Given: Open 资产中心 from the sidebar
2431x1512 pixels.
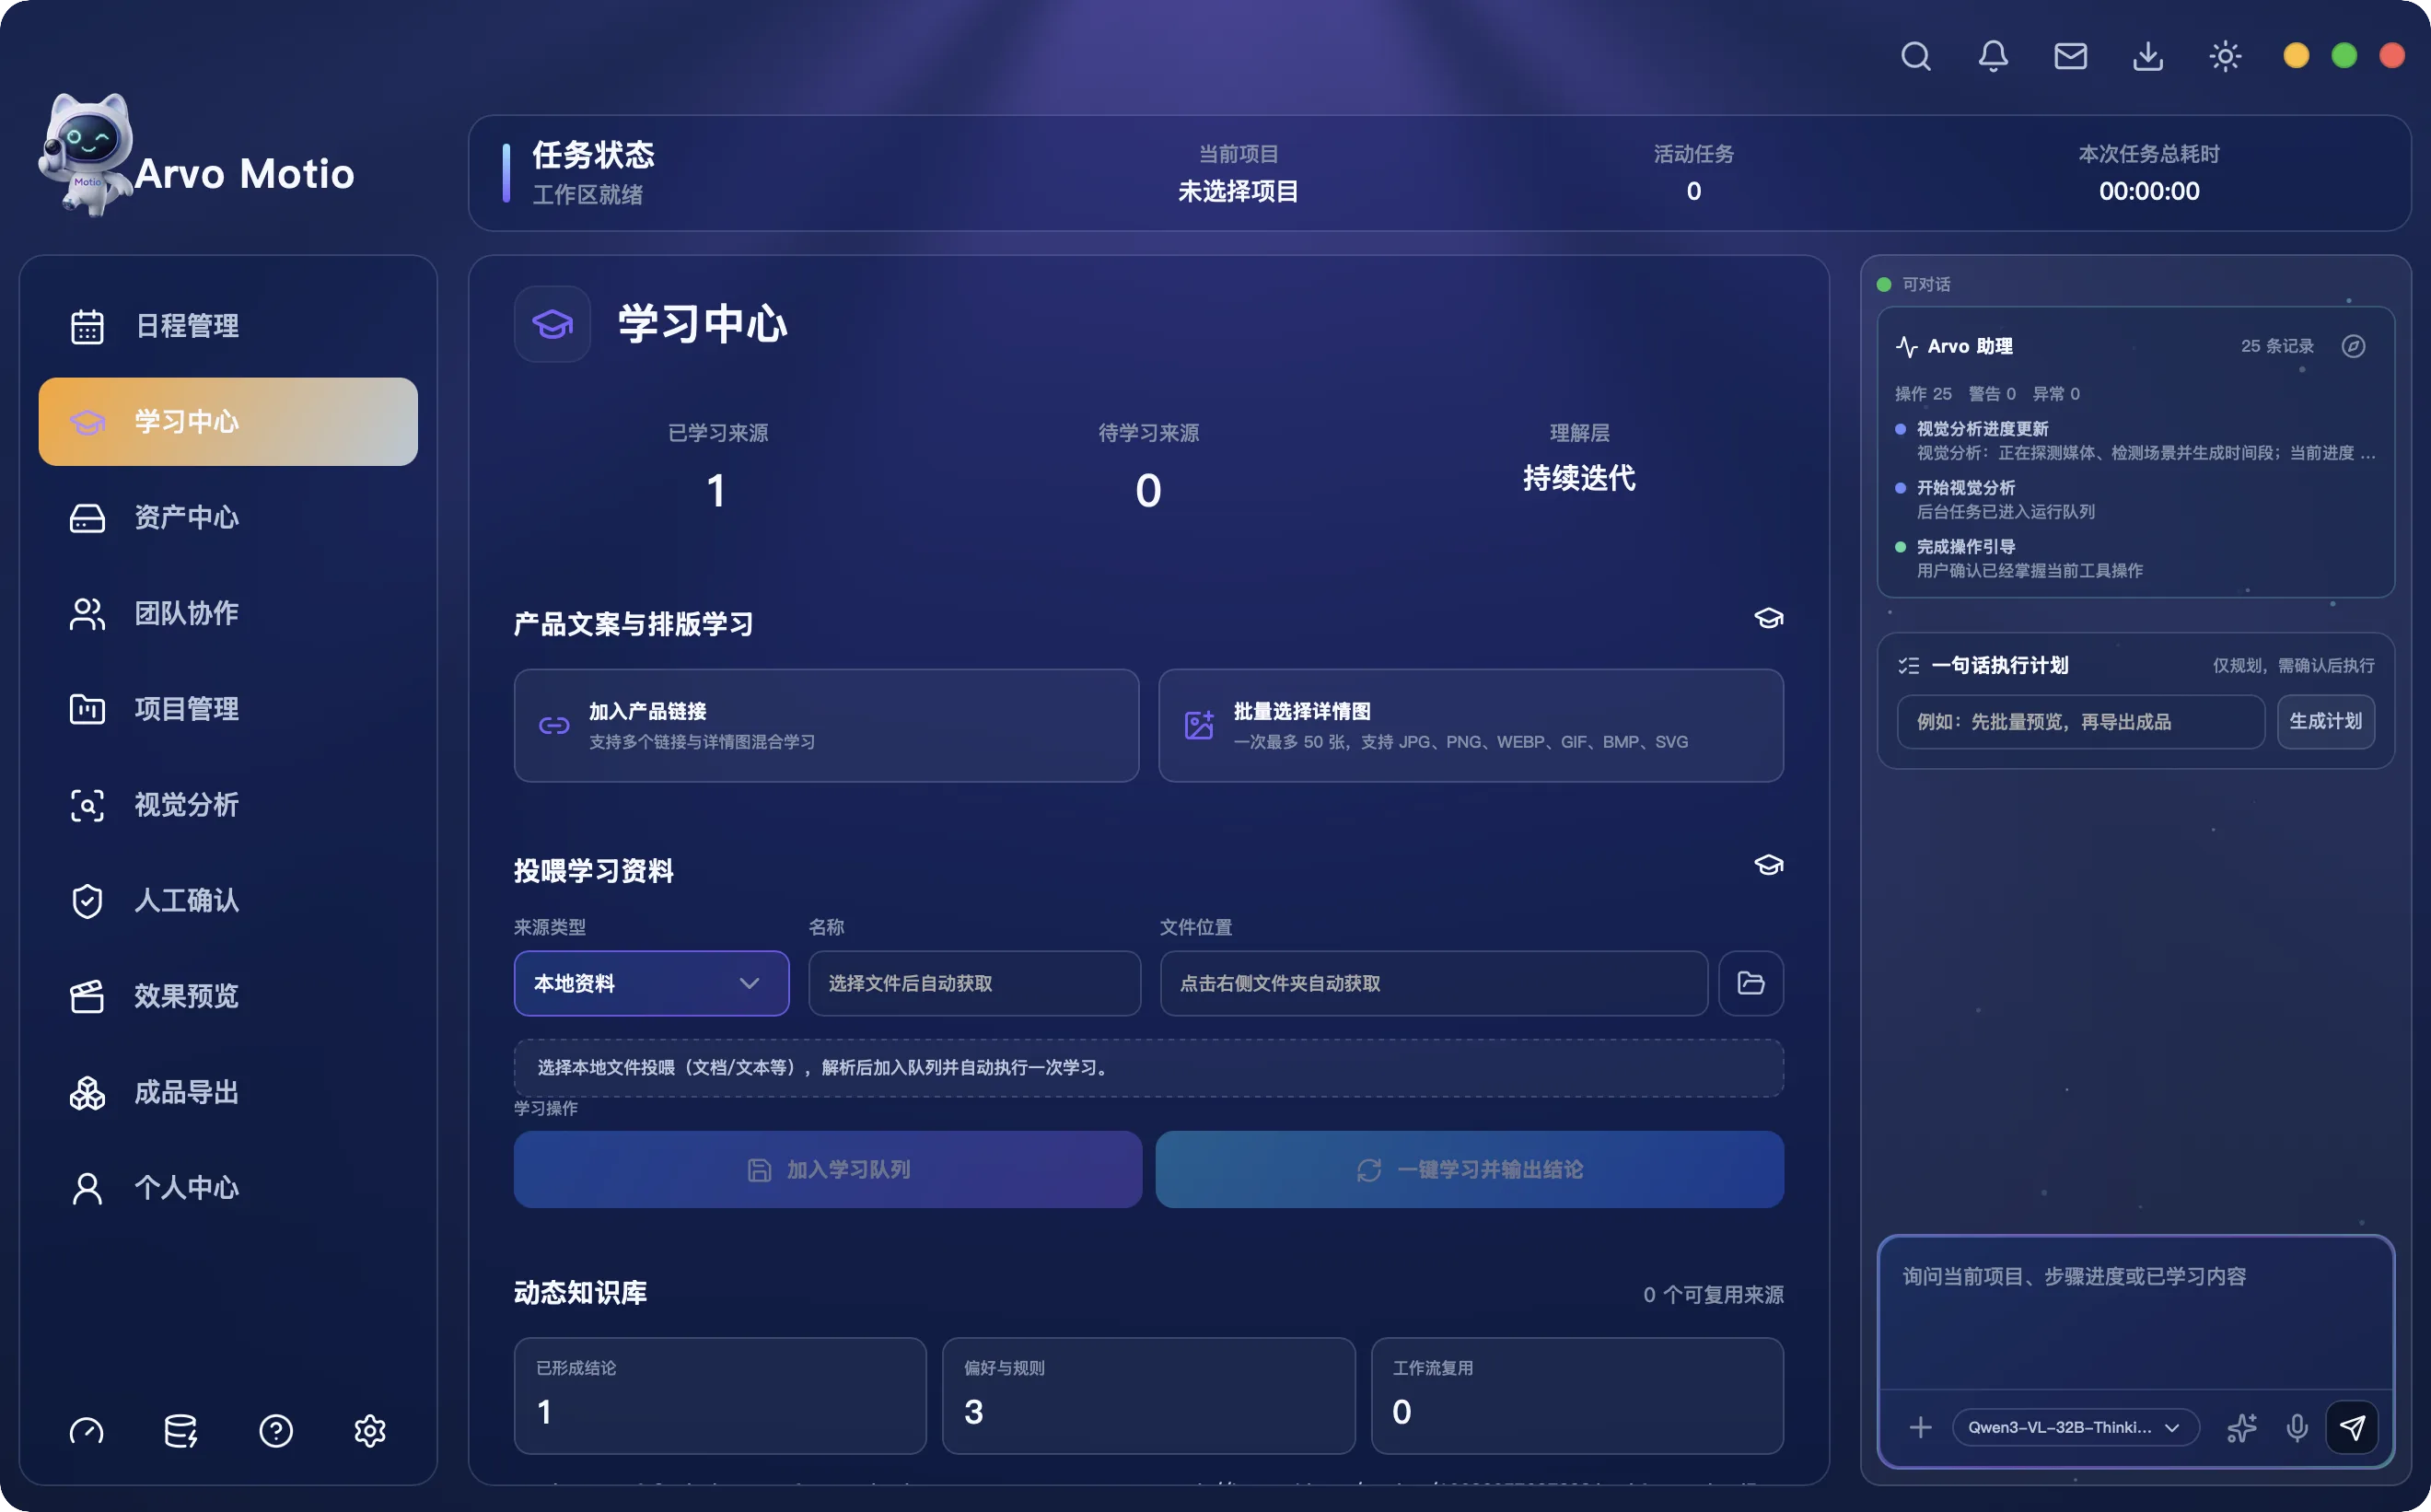Looking at the screenshot, I should coord(228,517).
